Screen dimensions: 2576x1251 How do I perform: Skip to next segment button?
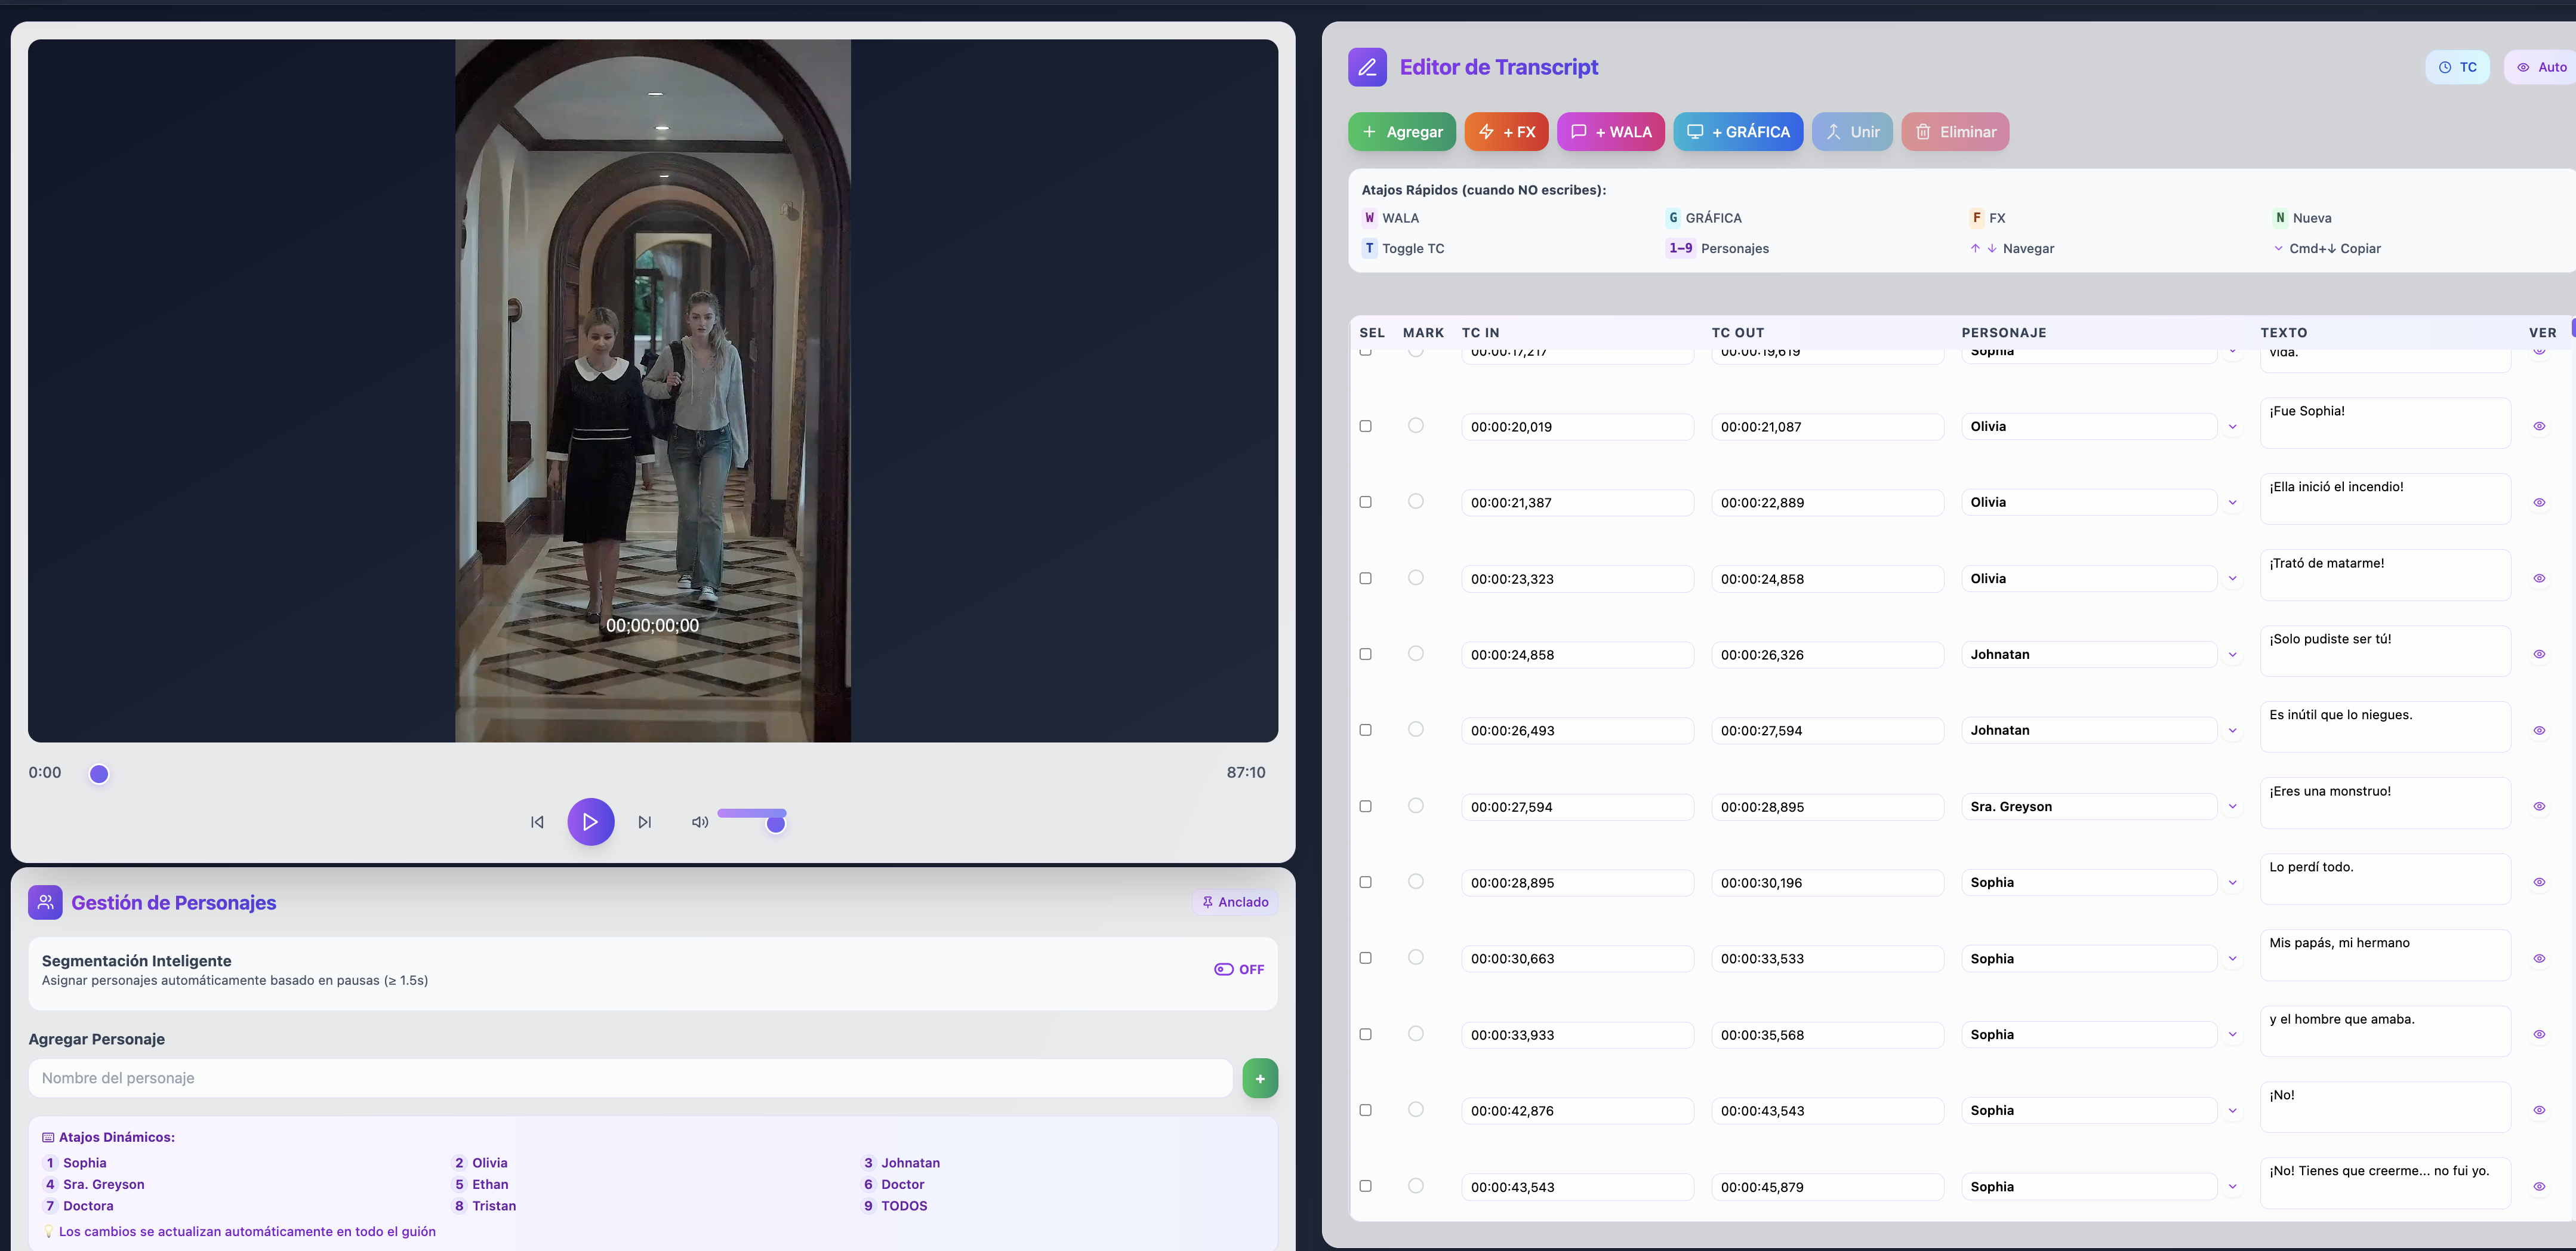[x=645, y=822]
